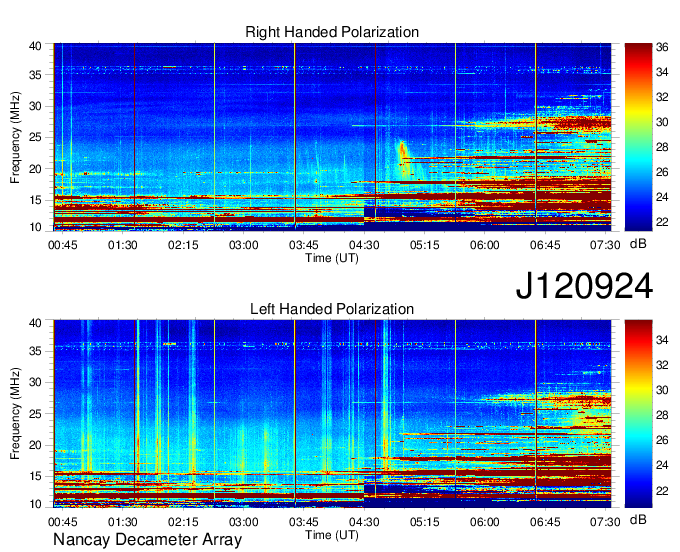Image resolution: width=680 pixels, height=552 pixels.
Task: Click the 'Nancay Decameter Array' caption
Action: coord(147,539)
